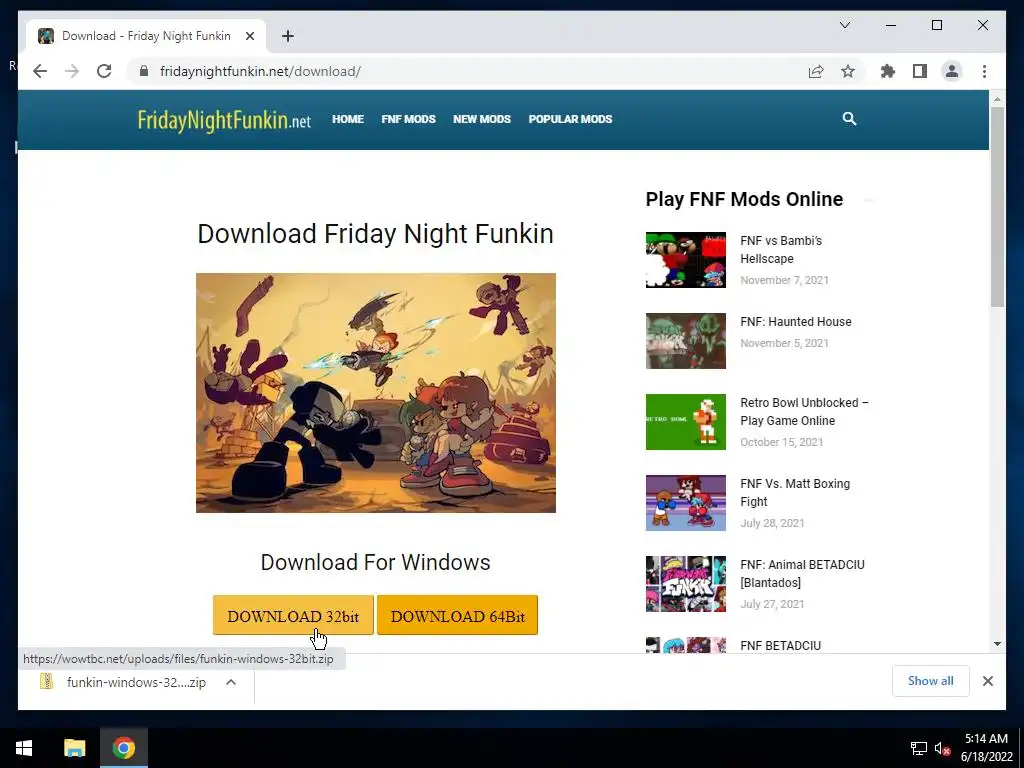
Task: Open the NEW MODS menu item
Action: [482, 119]
